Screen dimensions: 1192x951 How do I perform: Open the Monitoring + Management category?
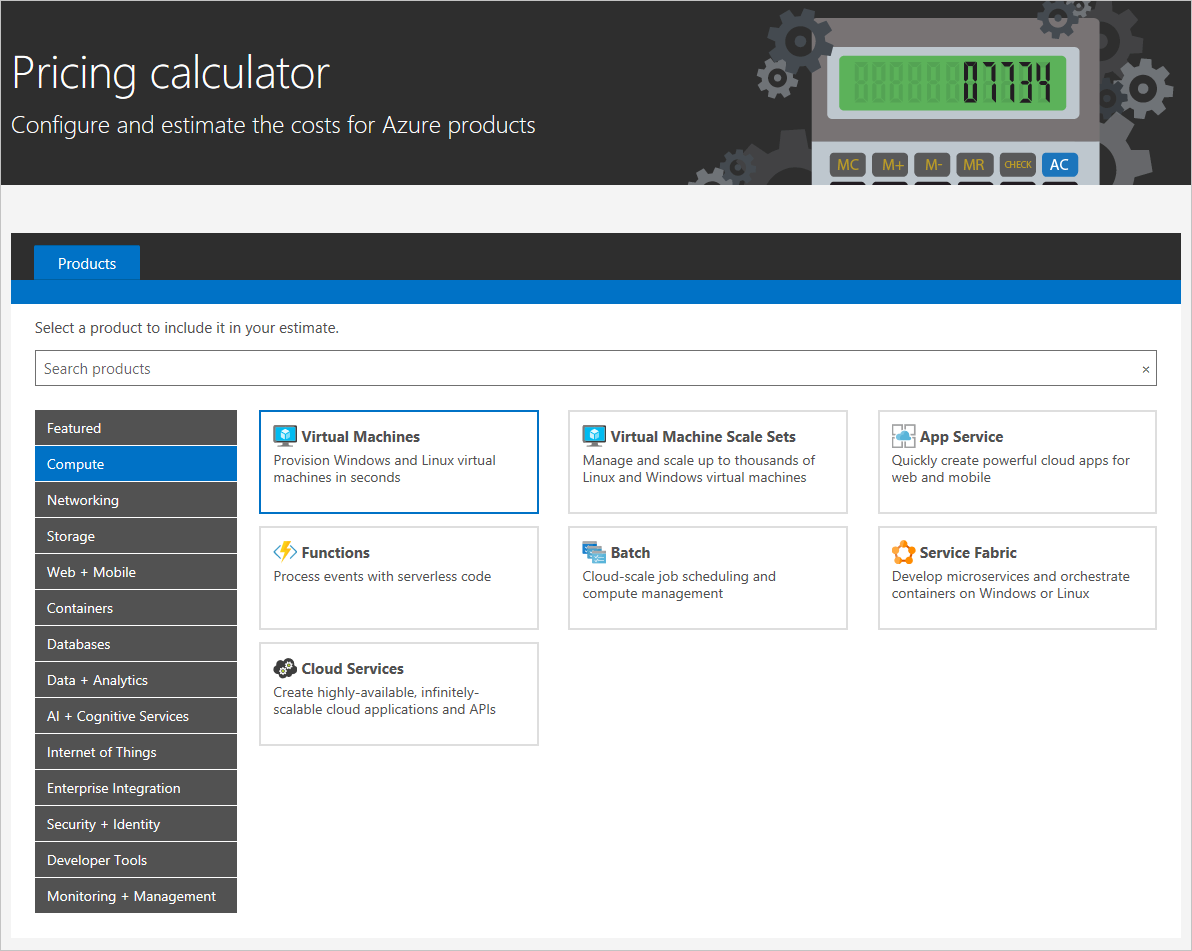136,896
